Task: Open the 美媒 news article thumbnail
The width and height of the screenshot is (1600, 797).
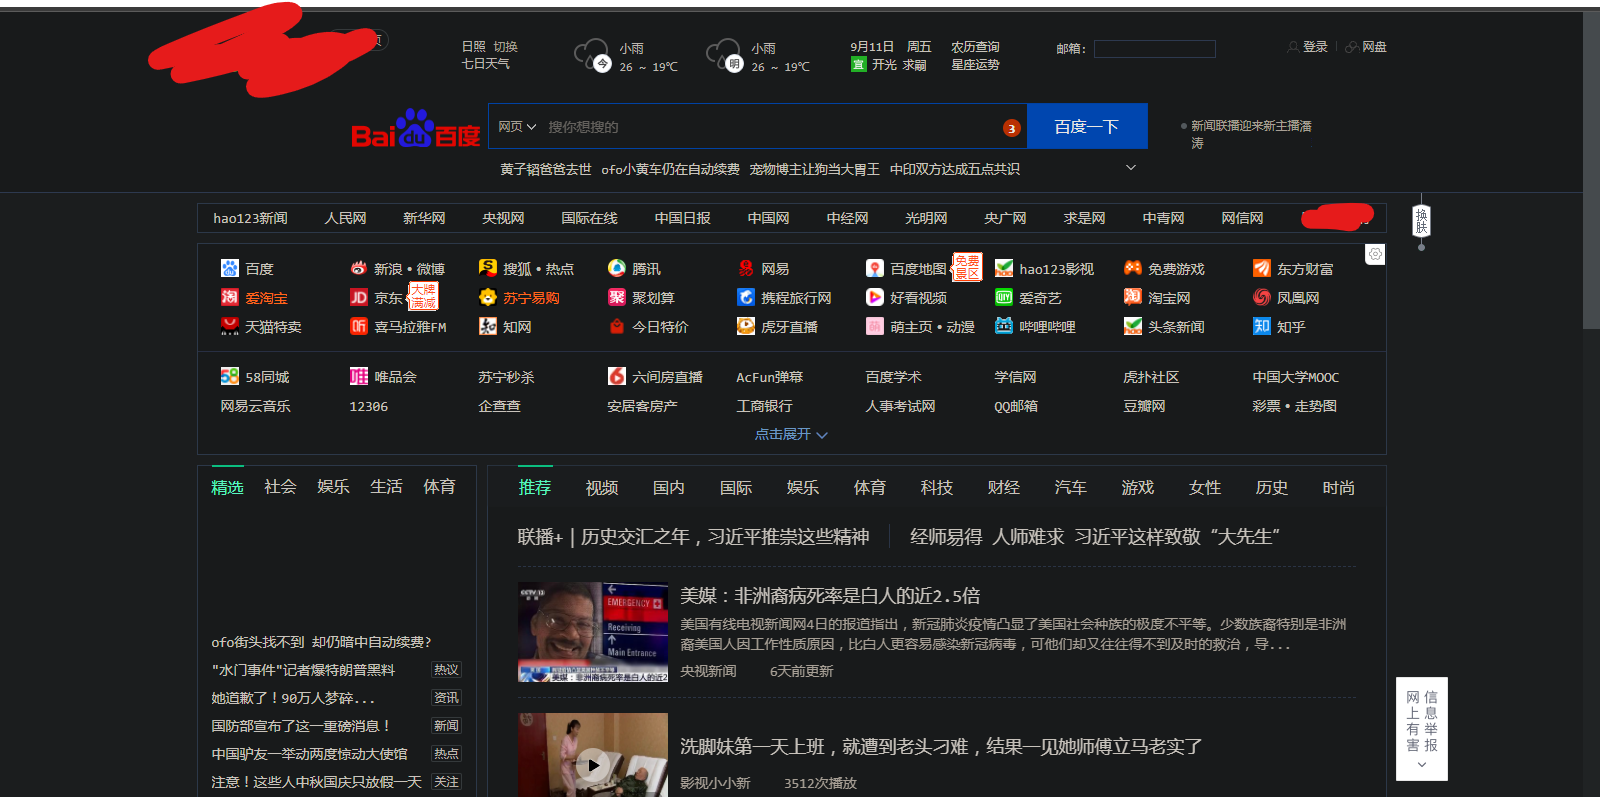Action: [593, 632]
